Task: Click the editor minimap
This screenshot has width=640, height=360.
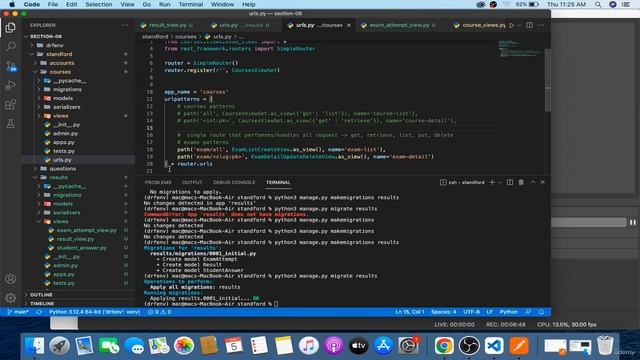Action: coord(521,49)
